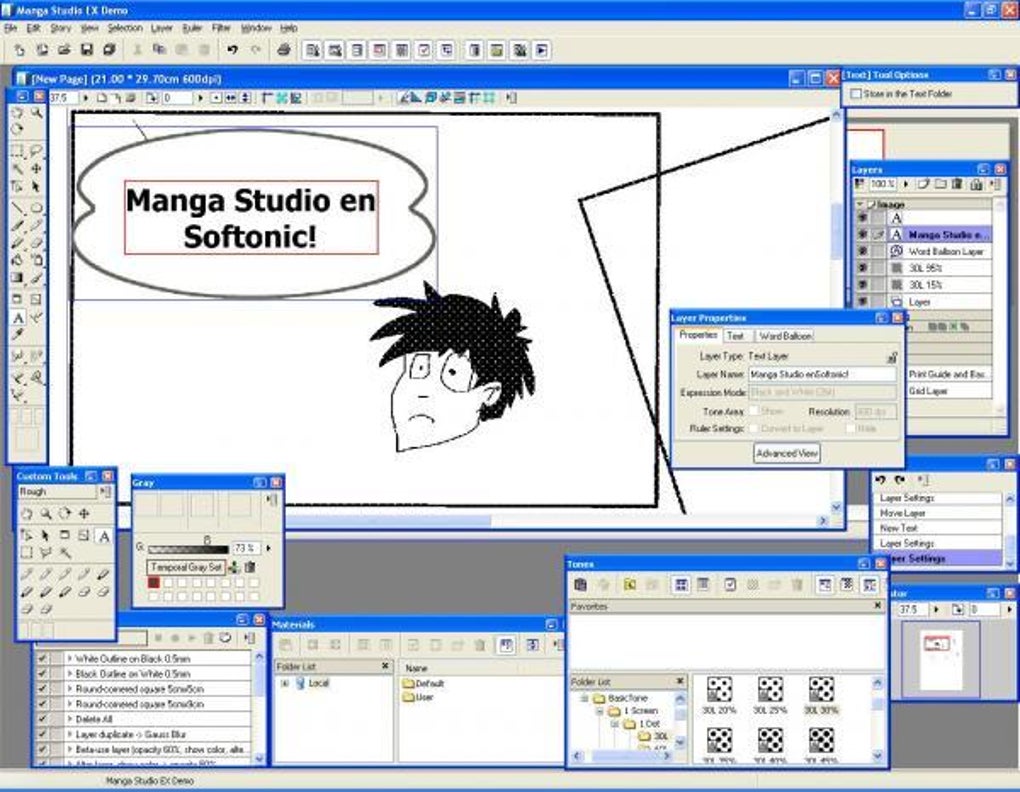1020x792 pixels.
Task: Select the Zoom magnifier tool in toolbox
Action: coord(37,112)
